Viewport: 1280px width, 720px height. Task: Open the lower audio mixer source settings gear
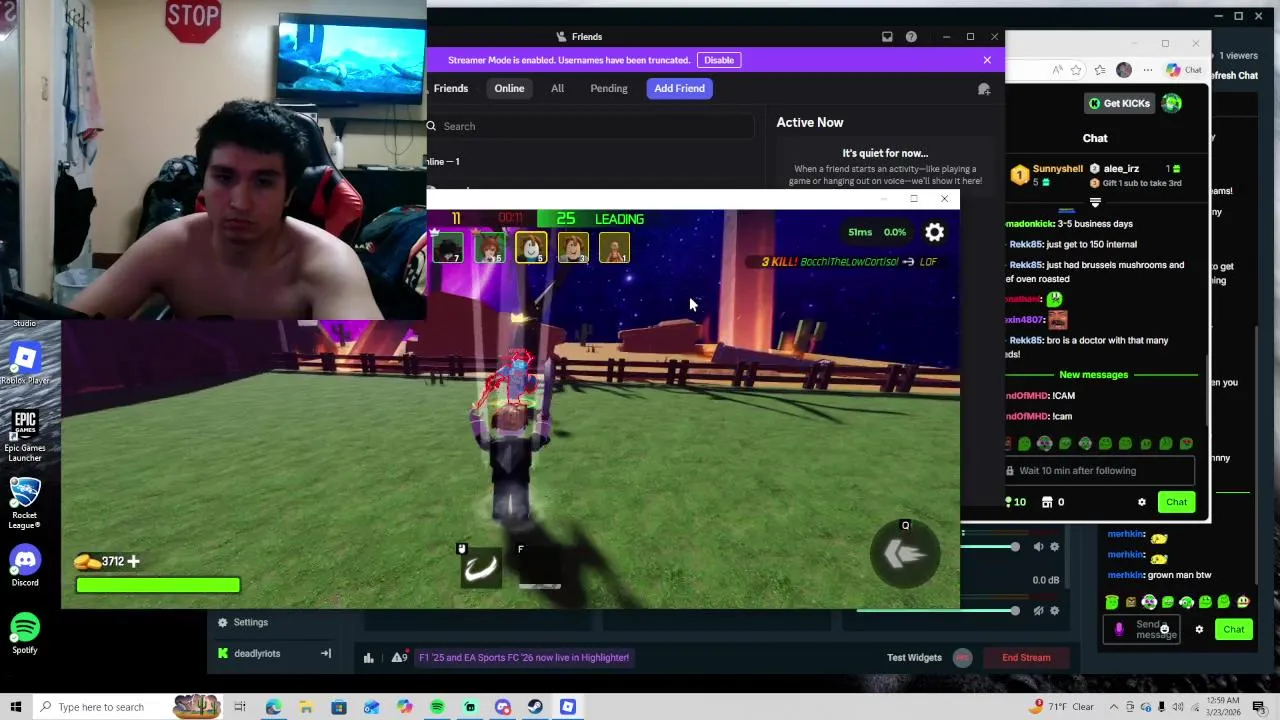pyautogui.click(x=1054, y=611)
